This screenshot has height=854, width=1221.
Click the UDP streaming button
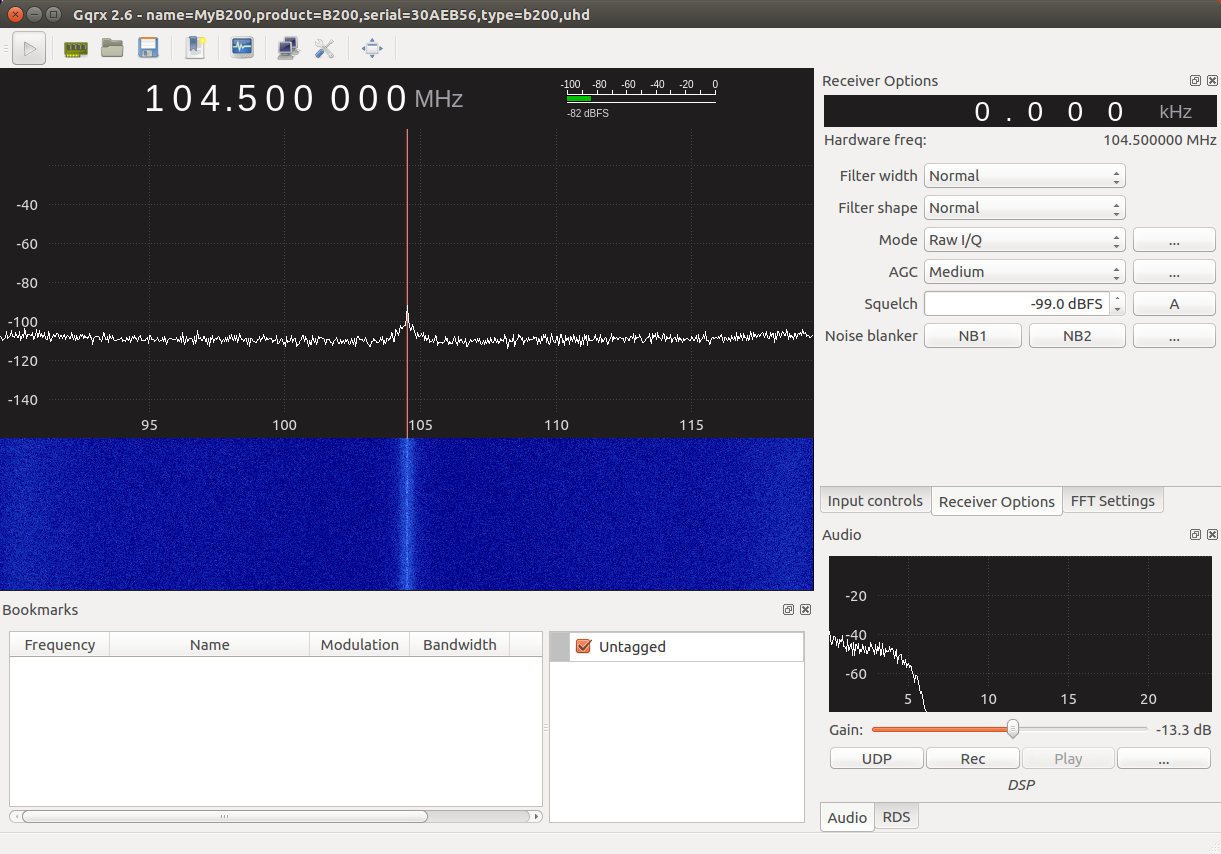coord(877,759)
